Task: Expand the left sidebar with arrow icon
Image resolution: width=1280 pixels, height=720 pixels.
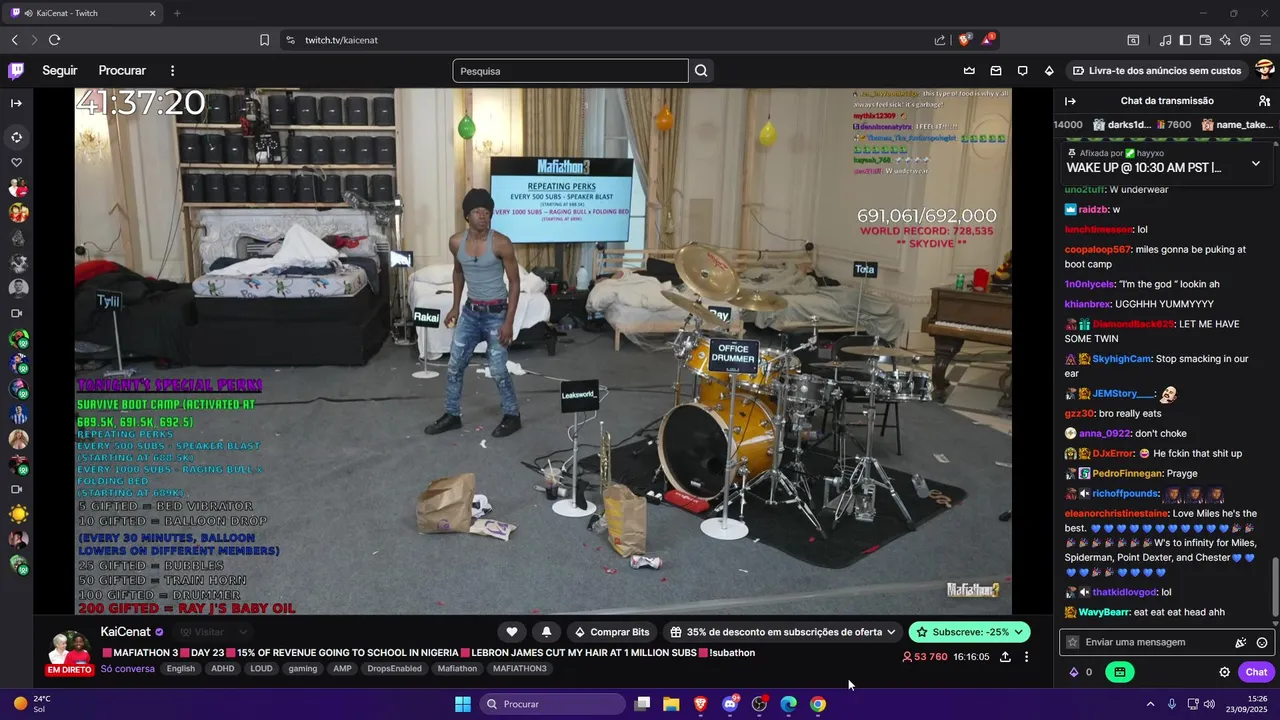Action: point(16,103)
